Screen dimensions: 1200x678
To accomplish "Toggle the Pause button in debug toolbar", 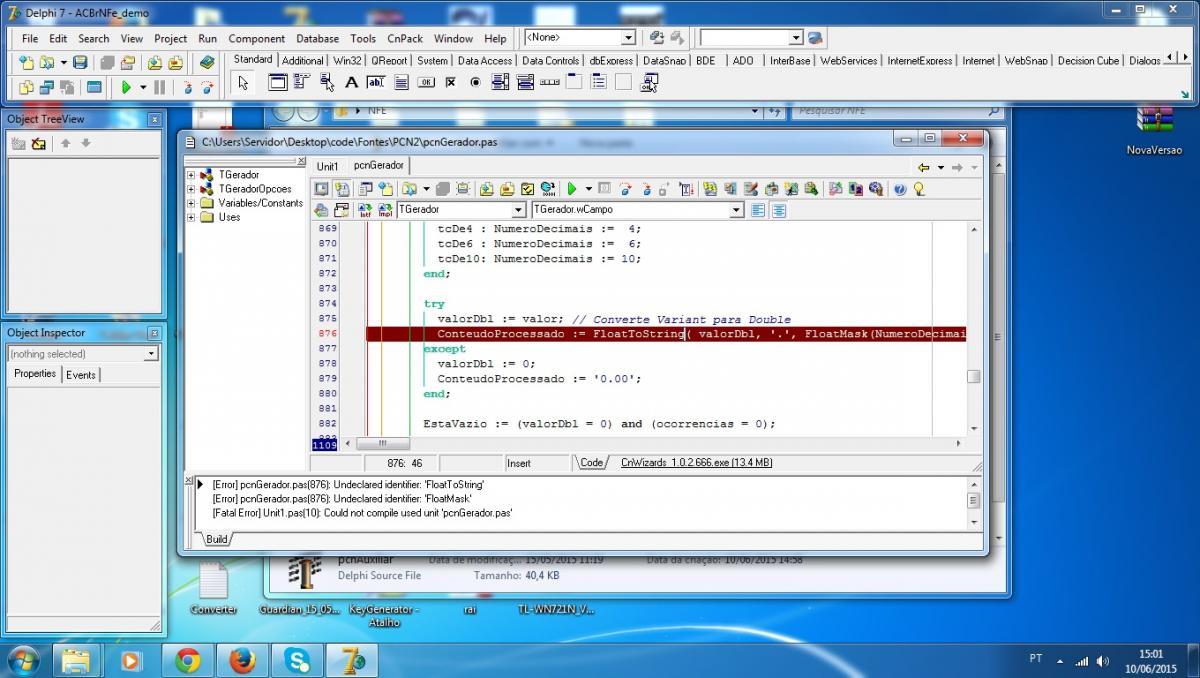I will pyautogui.click(x=160, y=87).
